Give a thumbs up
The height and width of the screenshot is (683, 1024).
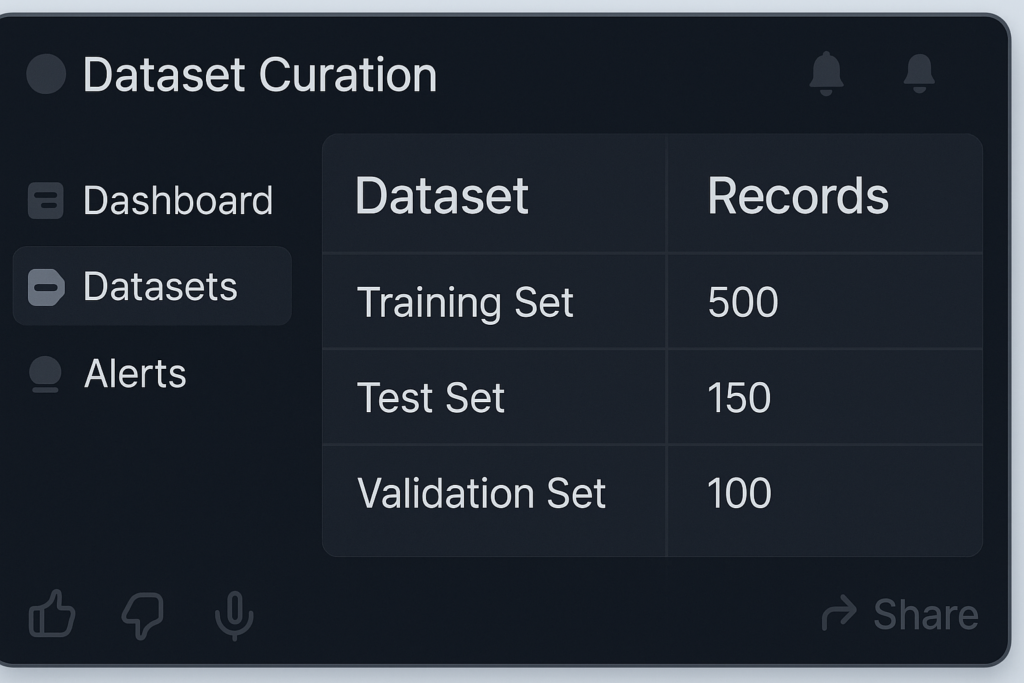coord(52,613)
